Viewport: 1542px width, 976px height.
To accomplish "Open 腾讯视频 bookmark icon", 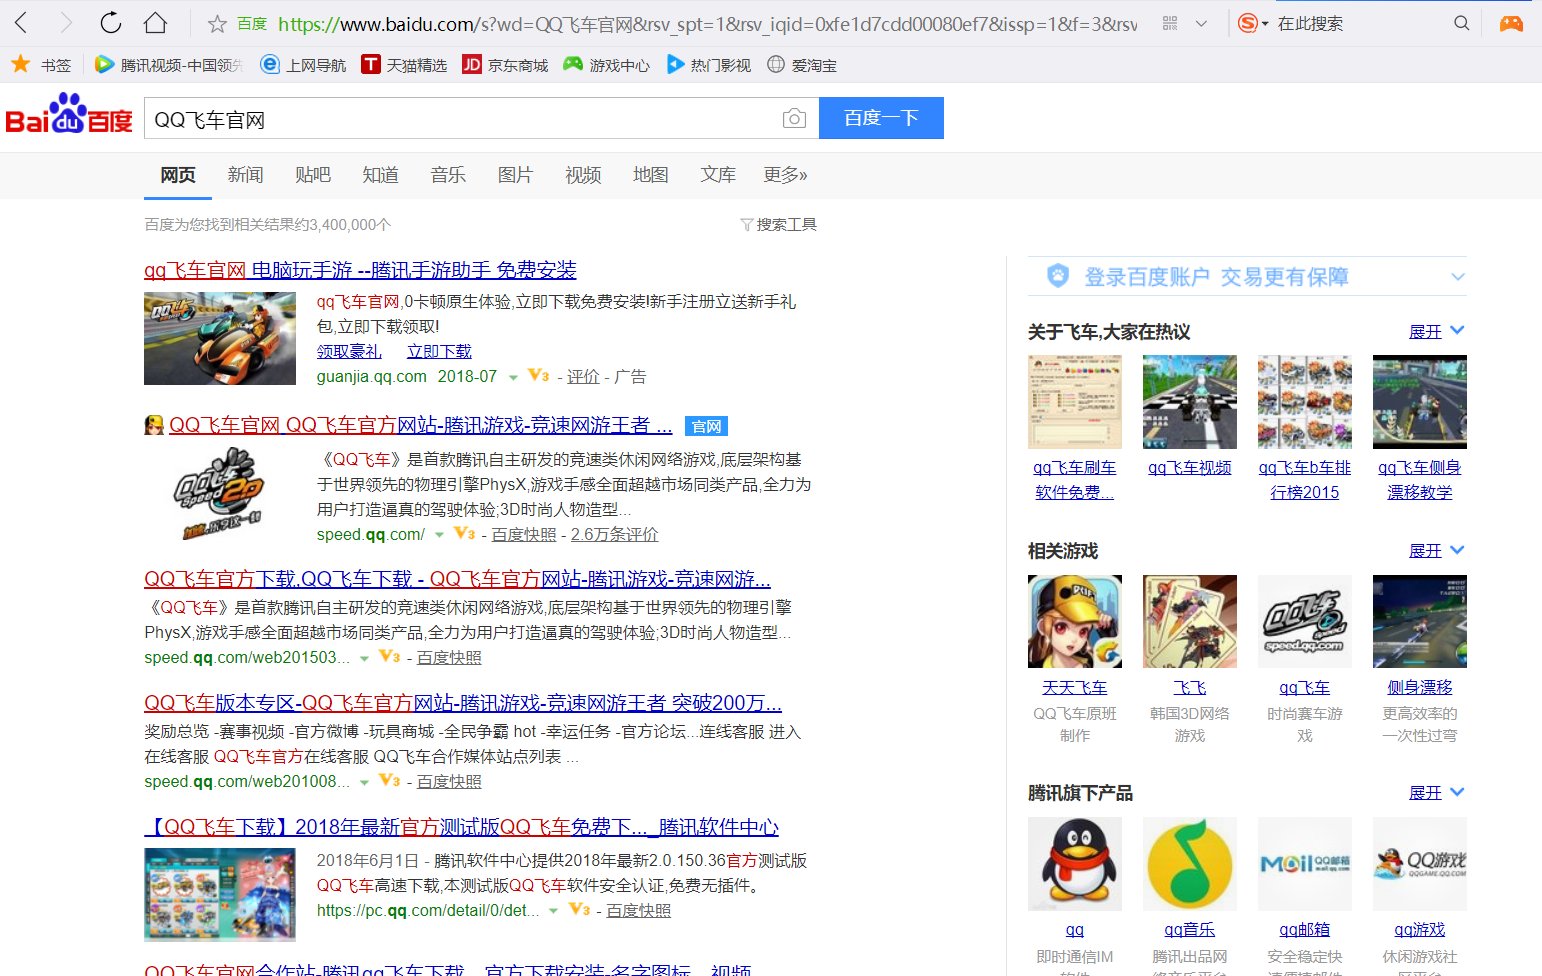I will tap(104, 64).
